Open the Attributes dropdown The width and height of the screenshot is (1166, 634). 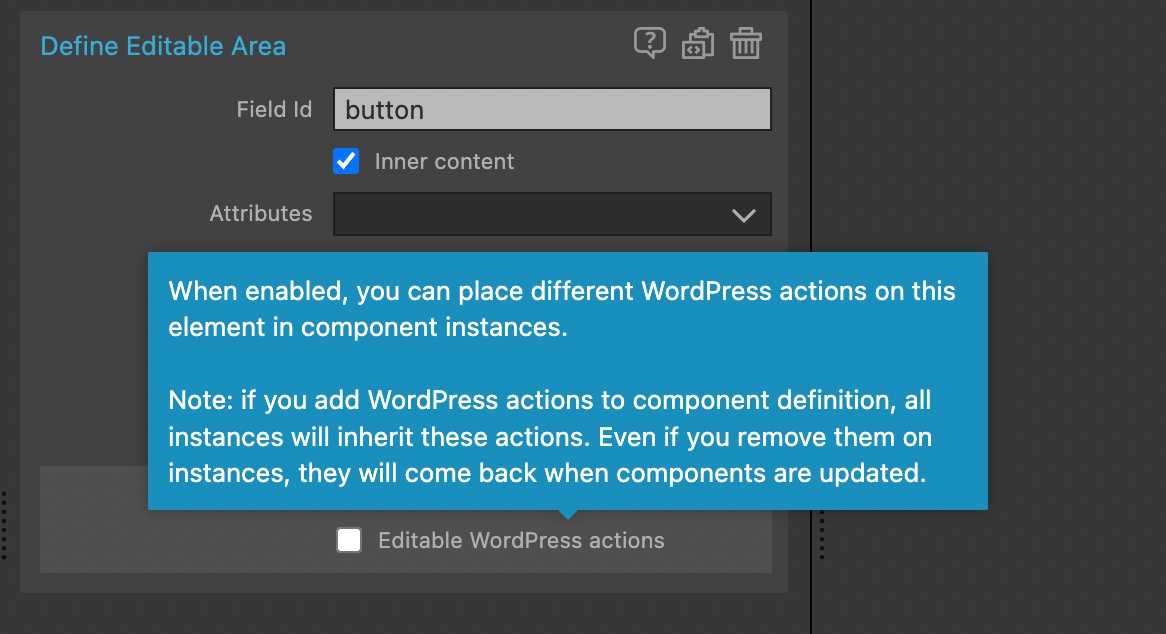click(x=552, y=214)
